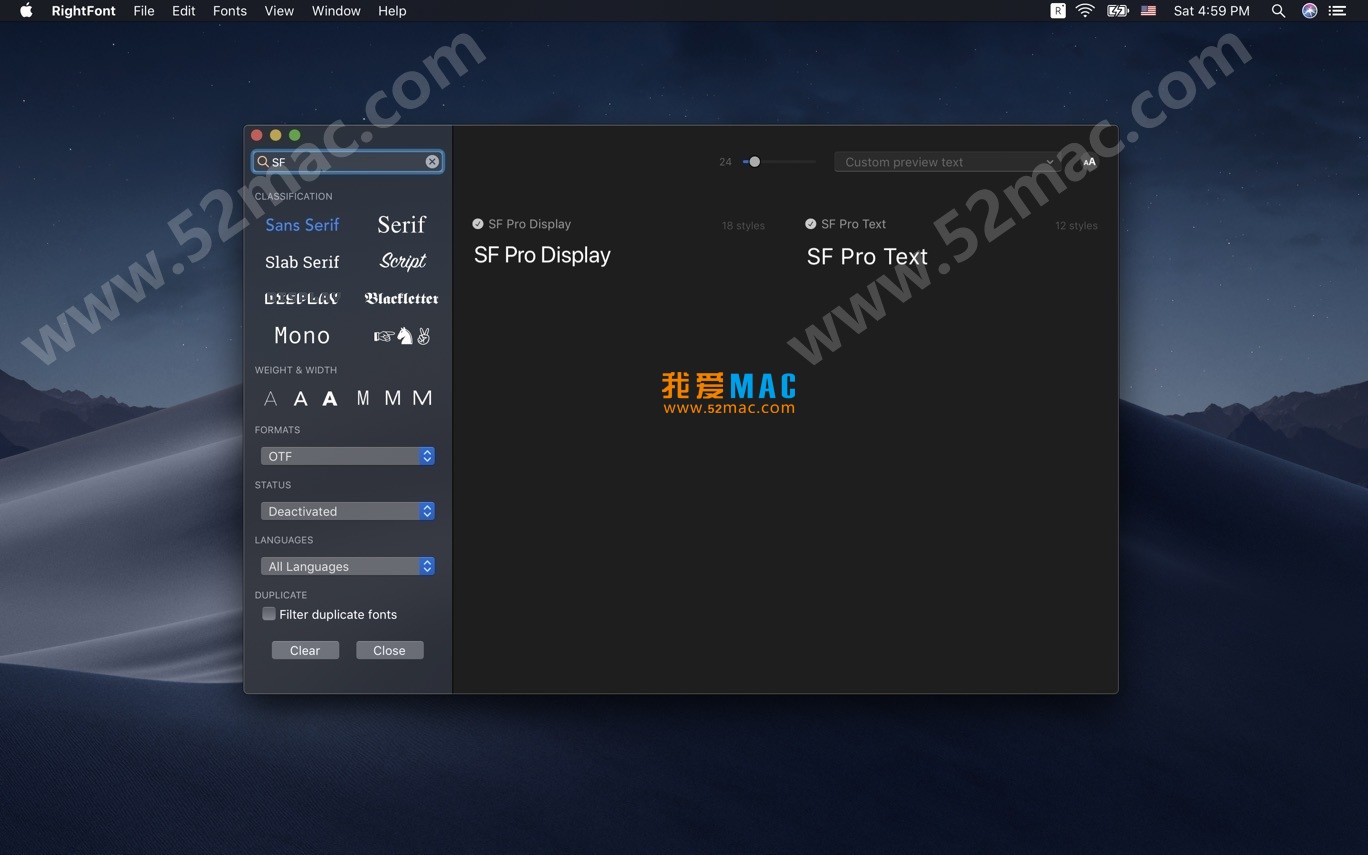Filter by bold weight letter A
The width and height of the screenshot is (1368, 855).
(330, 399)
